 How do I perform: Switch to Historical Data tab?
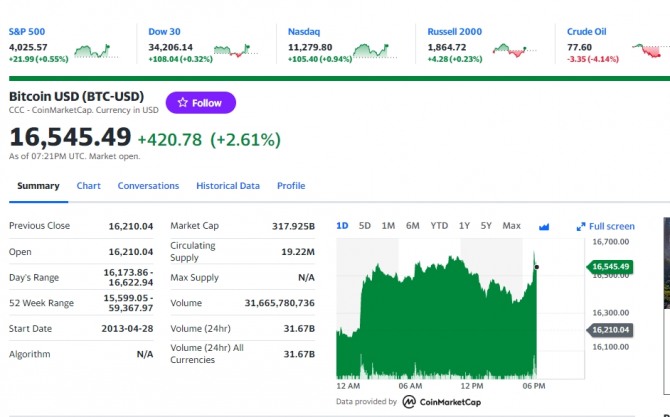[228, 186]
